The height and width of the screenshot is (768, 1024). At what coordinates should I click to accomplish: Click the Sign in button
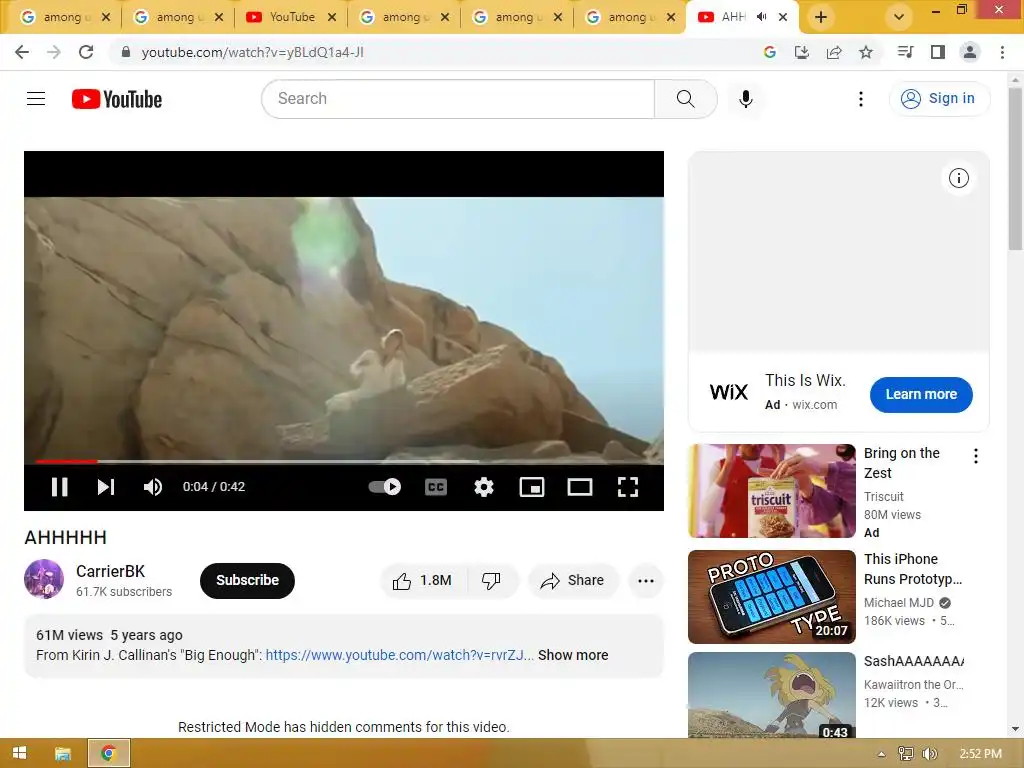[x=939, y=99]
